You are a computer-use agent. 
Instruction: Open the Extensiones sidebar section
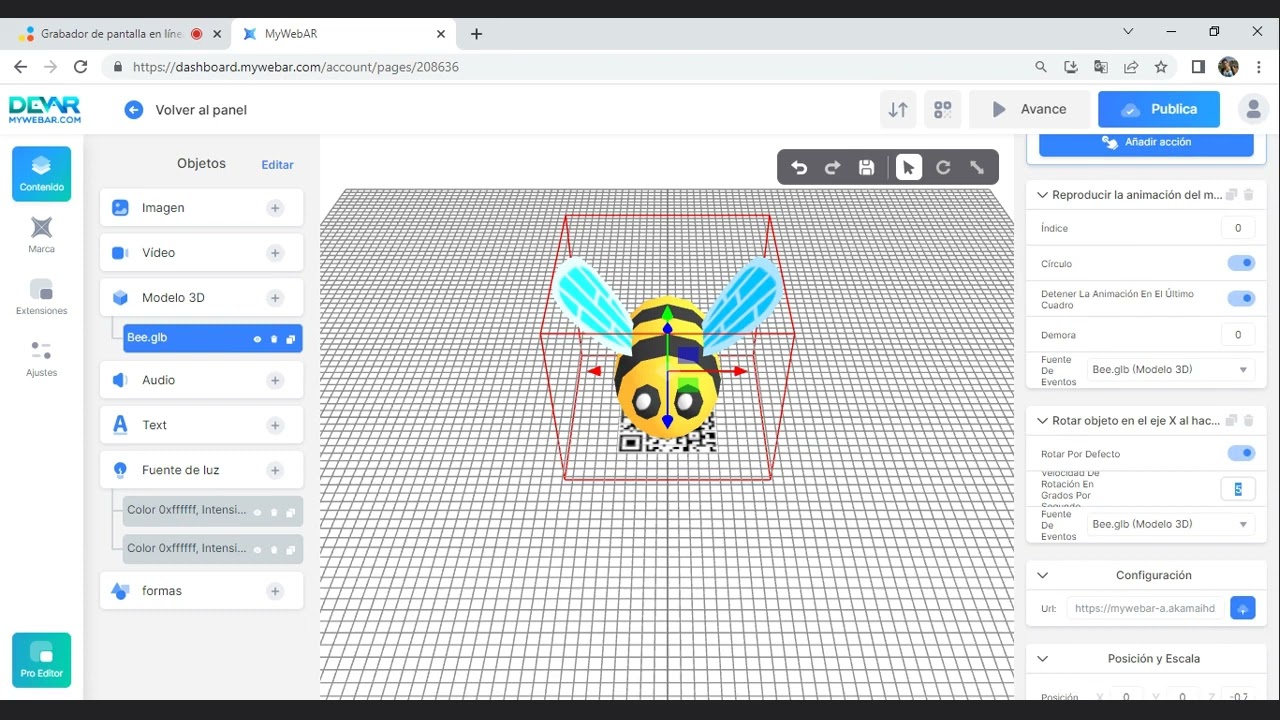[41, 297]
